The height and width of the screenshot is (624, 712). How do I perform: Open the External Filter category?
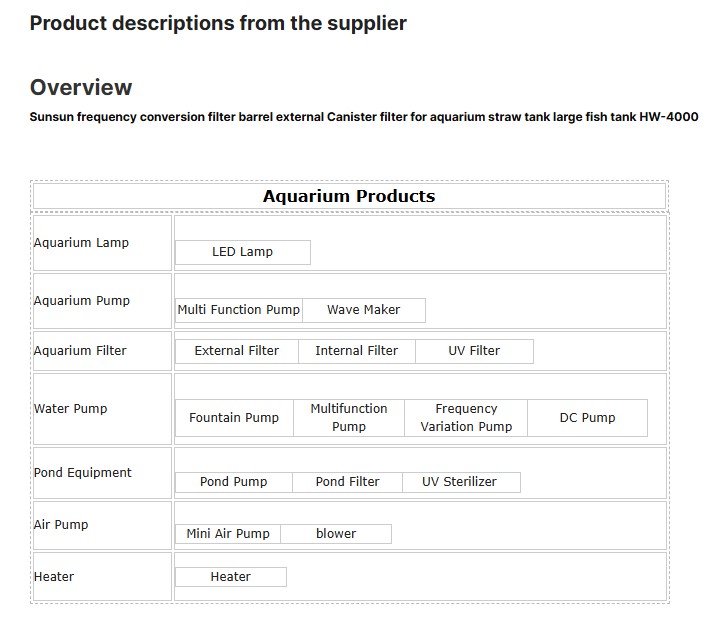click(x=236, y=351)
